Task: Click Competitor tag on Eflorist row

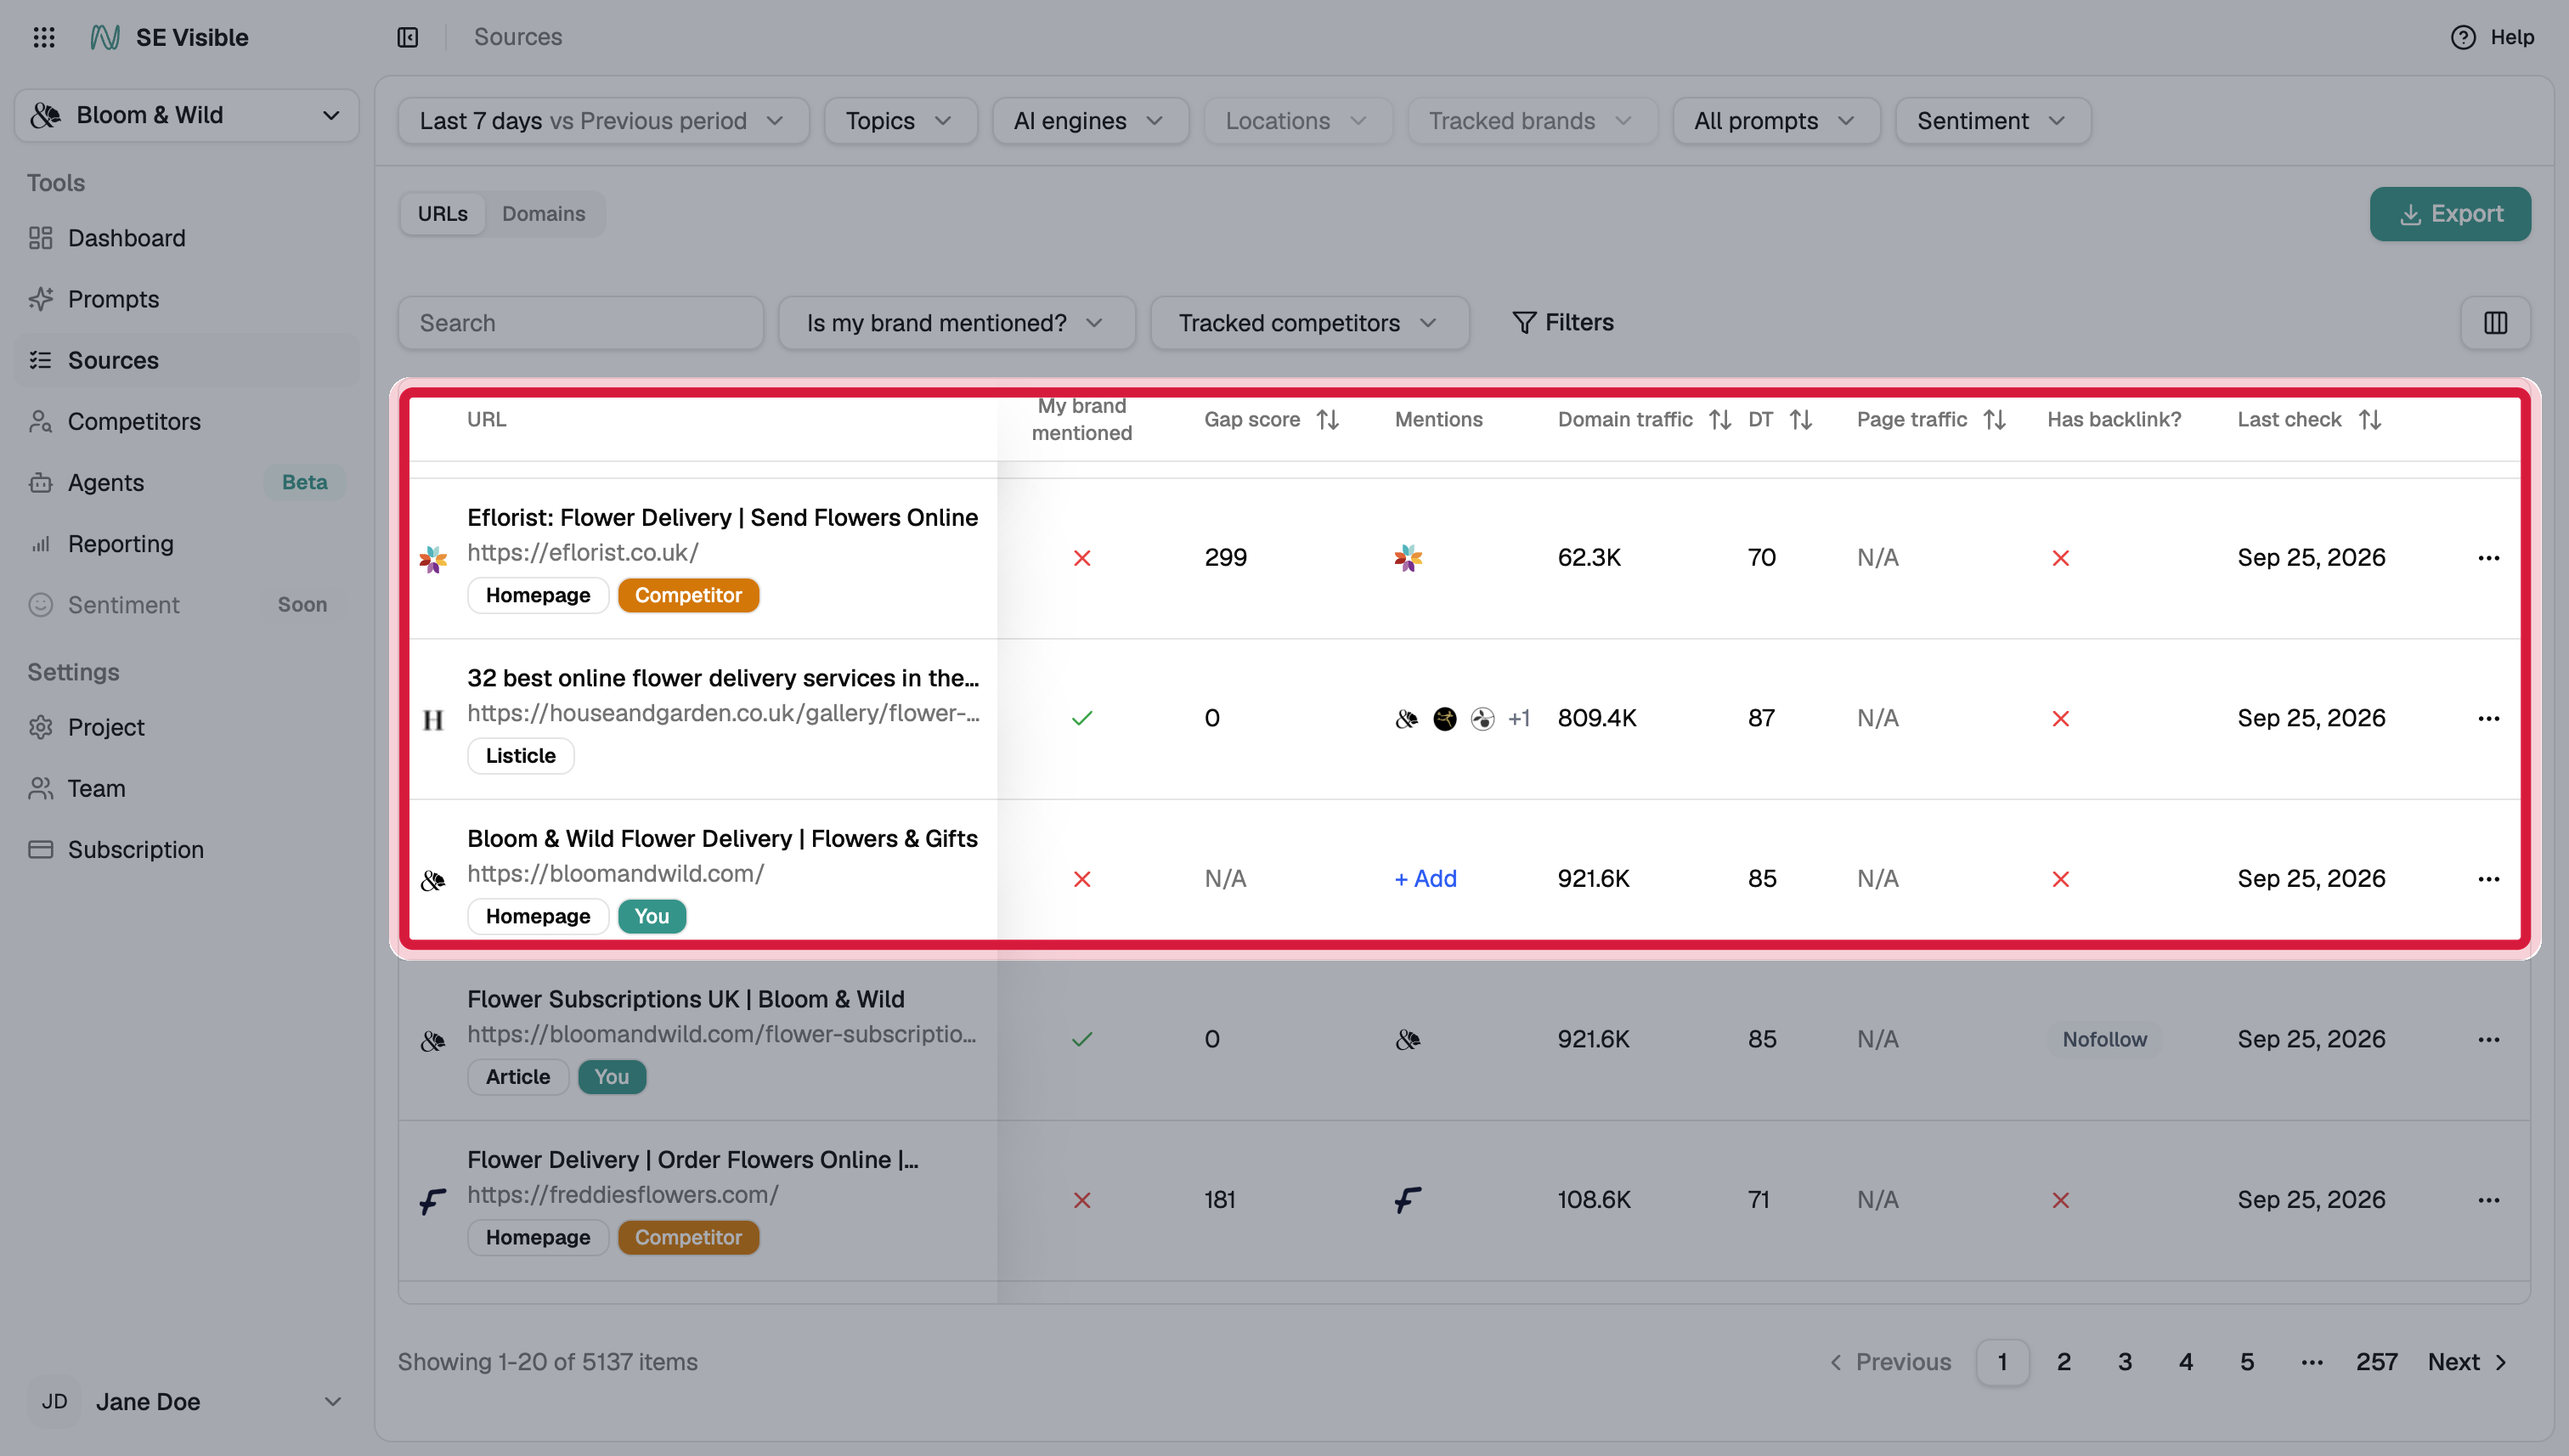Action: [688, 595]
